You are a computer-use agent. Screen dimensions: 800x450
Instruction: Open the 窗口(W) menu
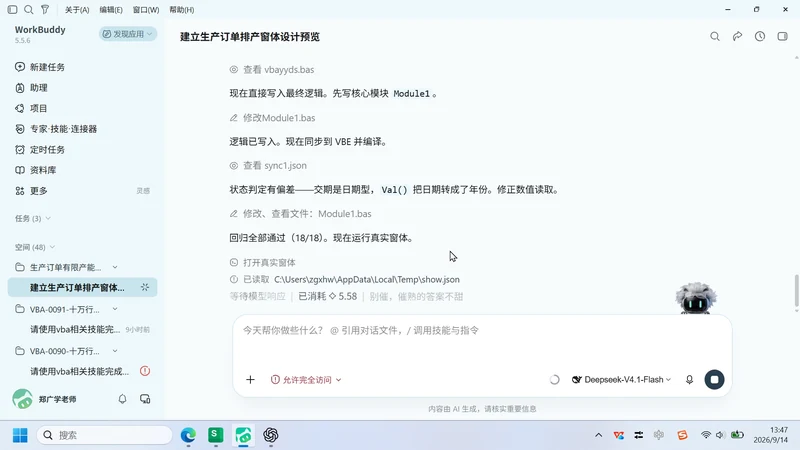click(x=145, y=10)
